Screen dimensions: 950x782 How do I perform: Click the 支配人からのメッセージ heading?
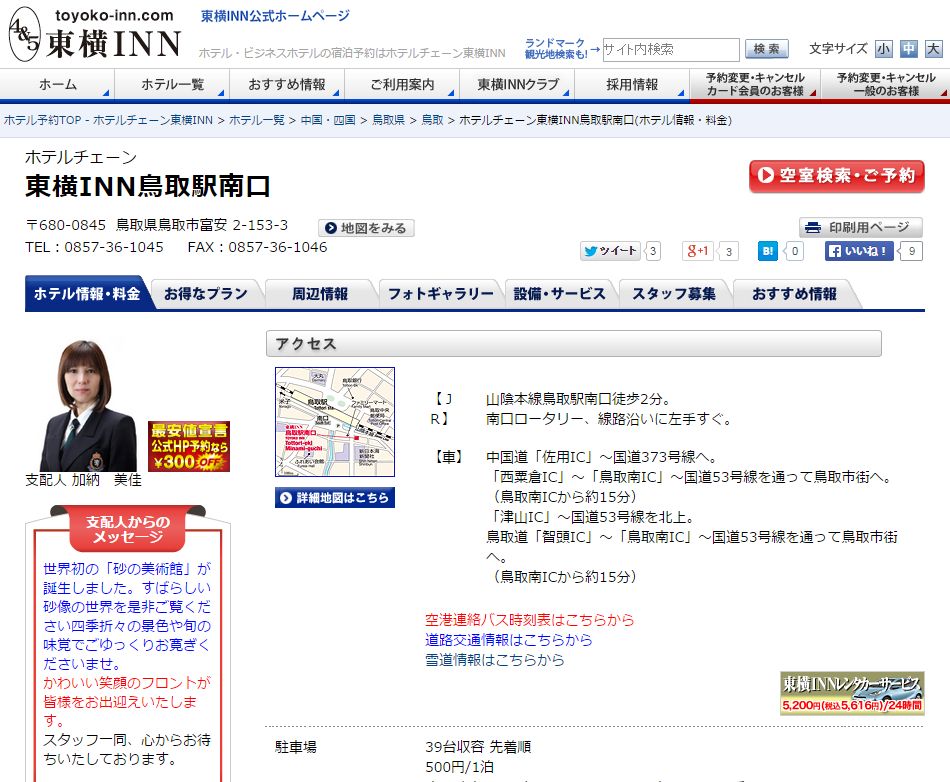click(128, 529)
